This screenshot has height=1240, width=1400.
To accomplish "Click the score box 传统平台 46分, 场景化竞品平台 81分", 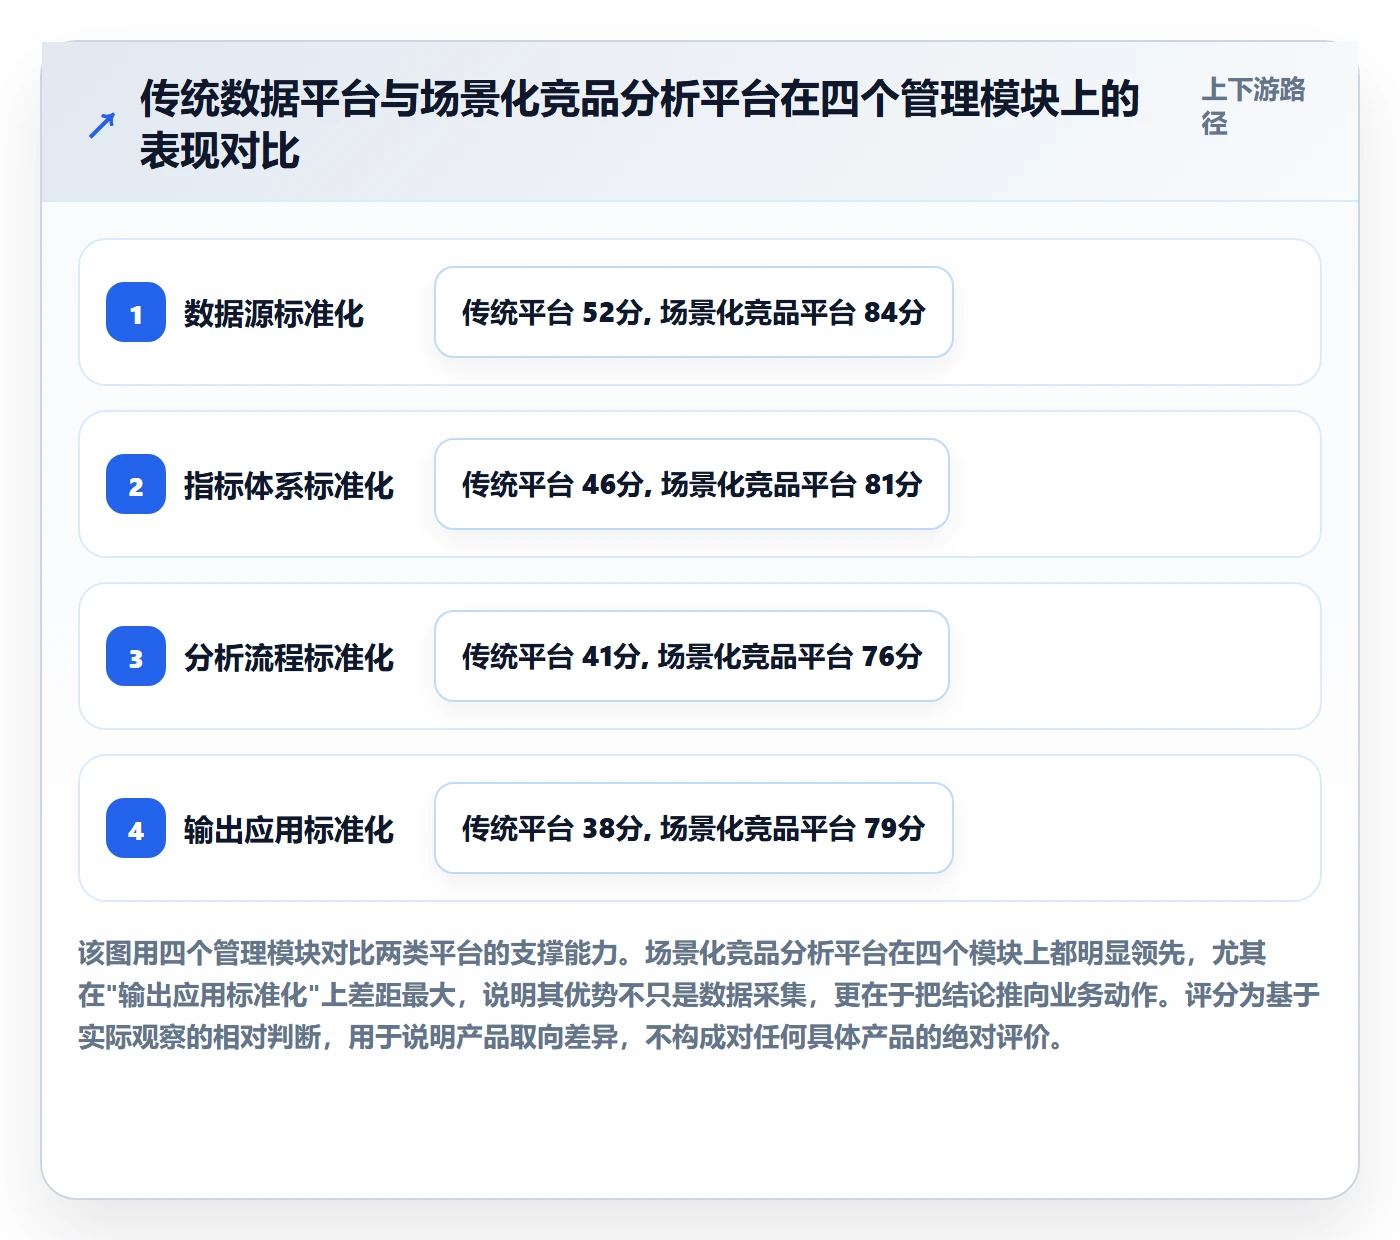I will (692, 484).
